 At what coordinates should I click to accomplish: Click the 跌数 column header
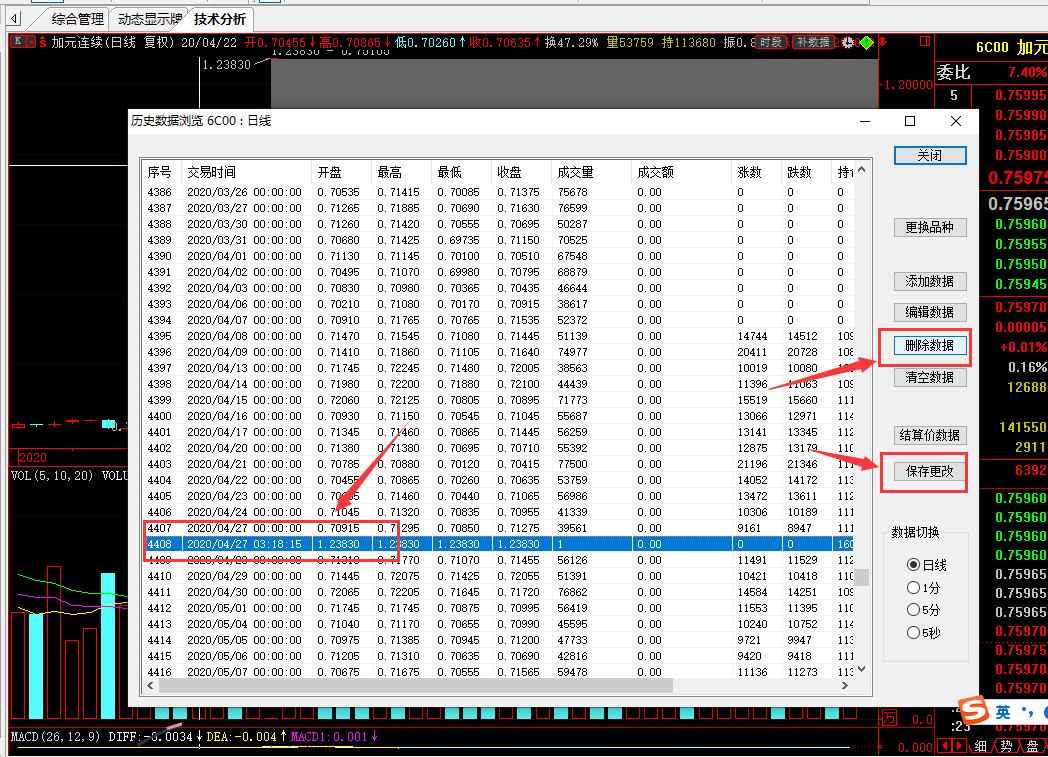807,172
